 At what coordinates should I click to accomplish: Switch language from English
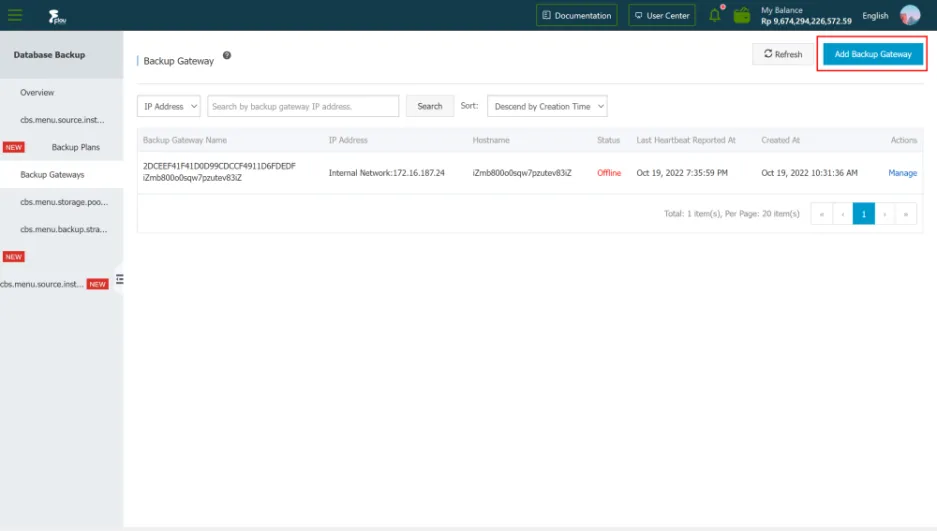(875, 16)
